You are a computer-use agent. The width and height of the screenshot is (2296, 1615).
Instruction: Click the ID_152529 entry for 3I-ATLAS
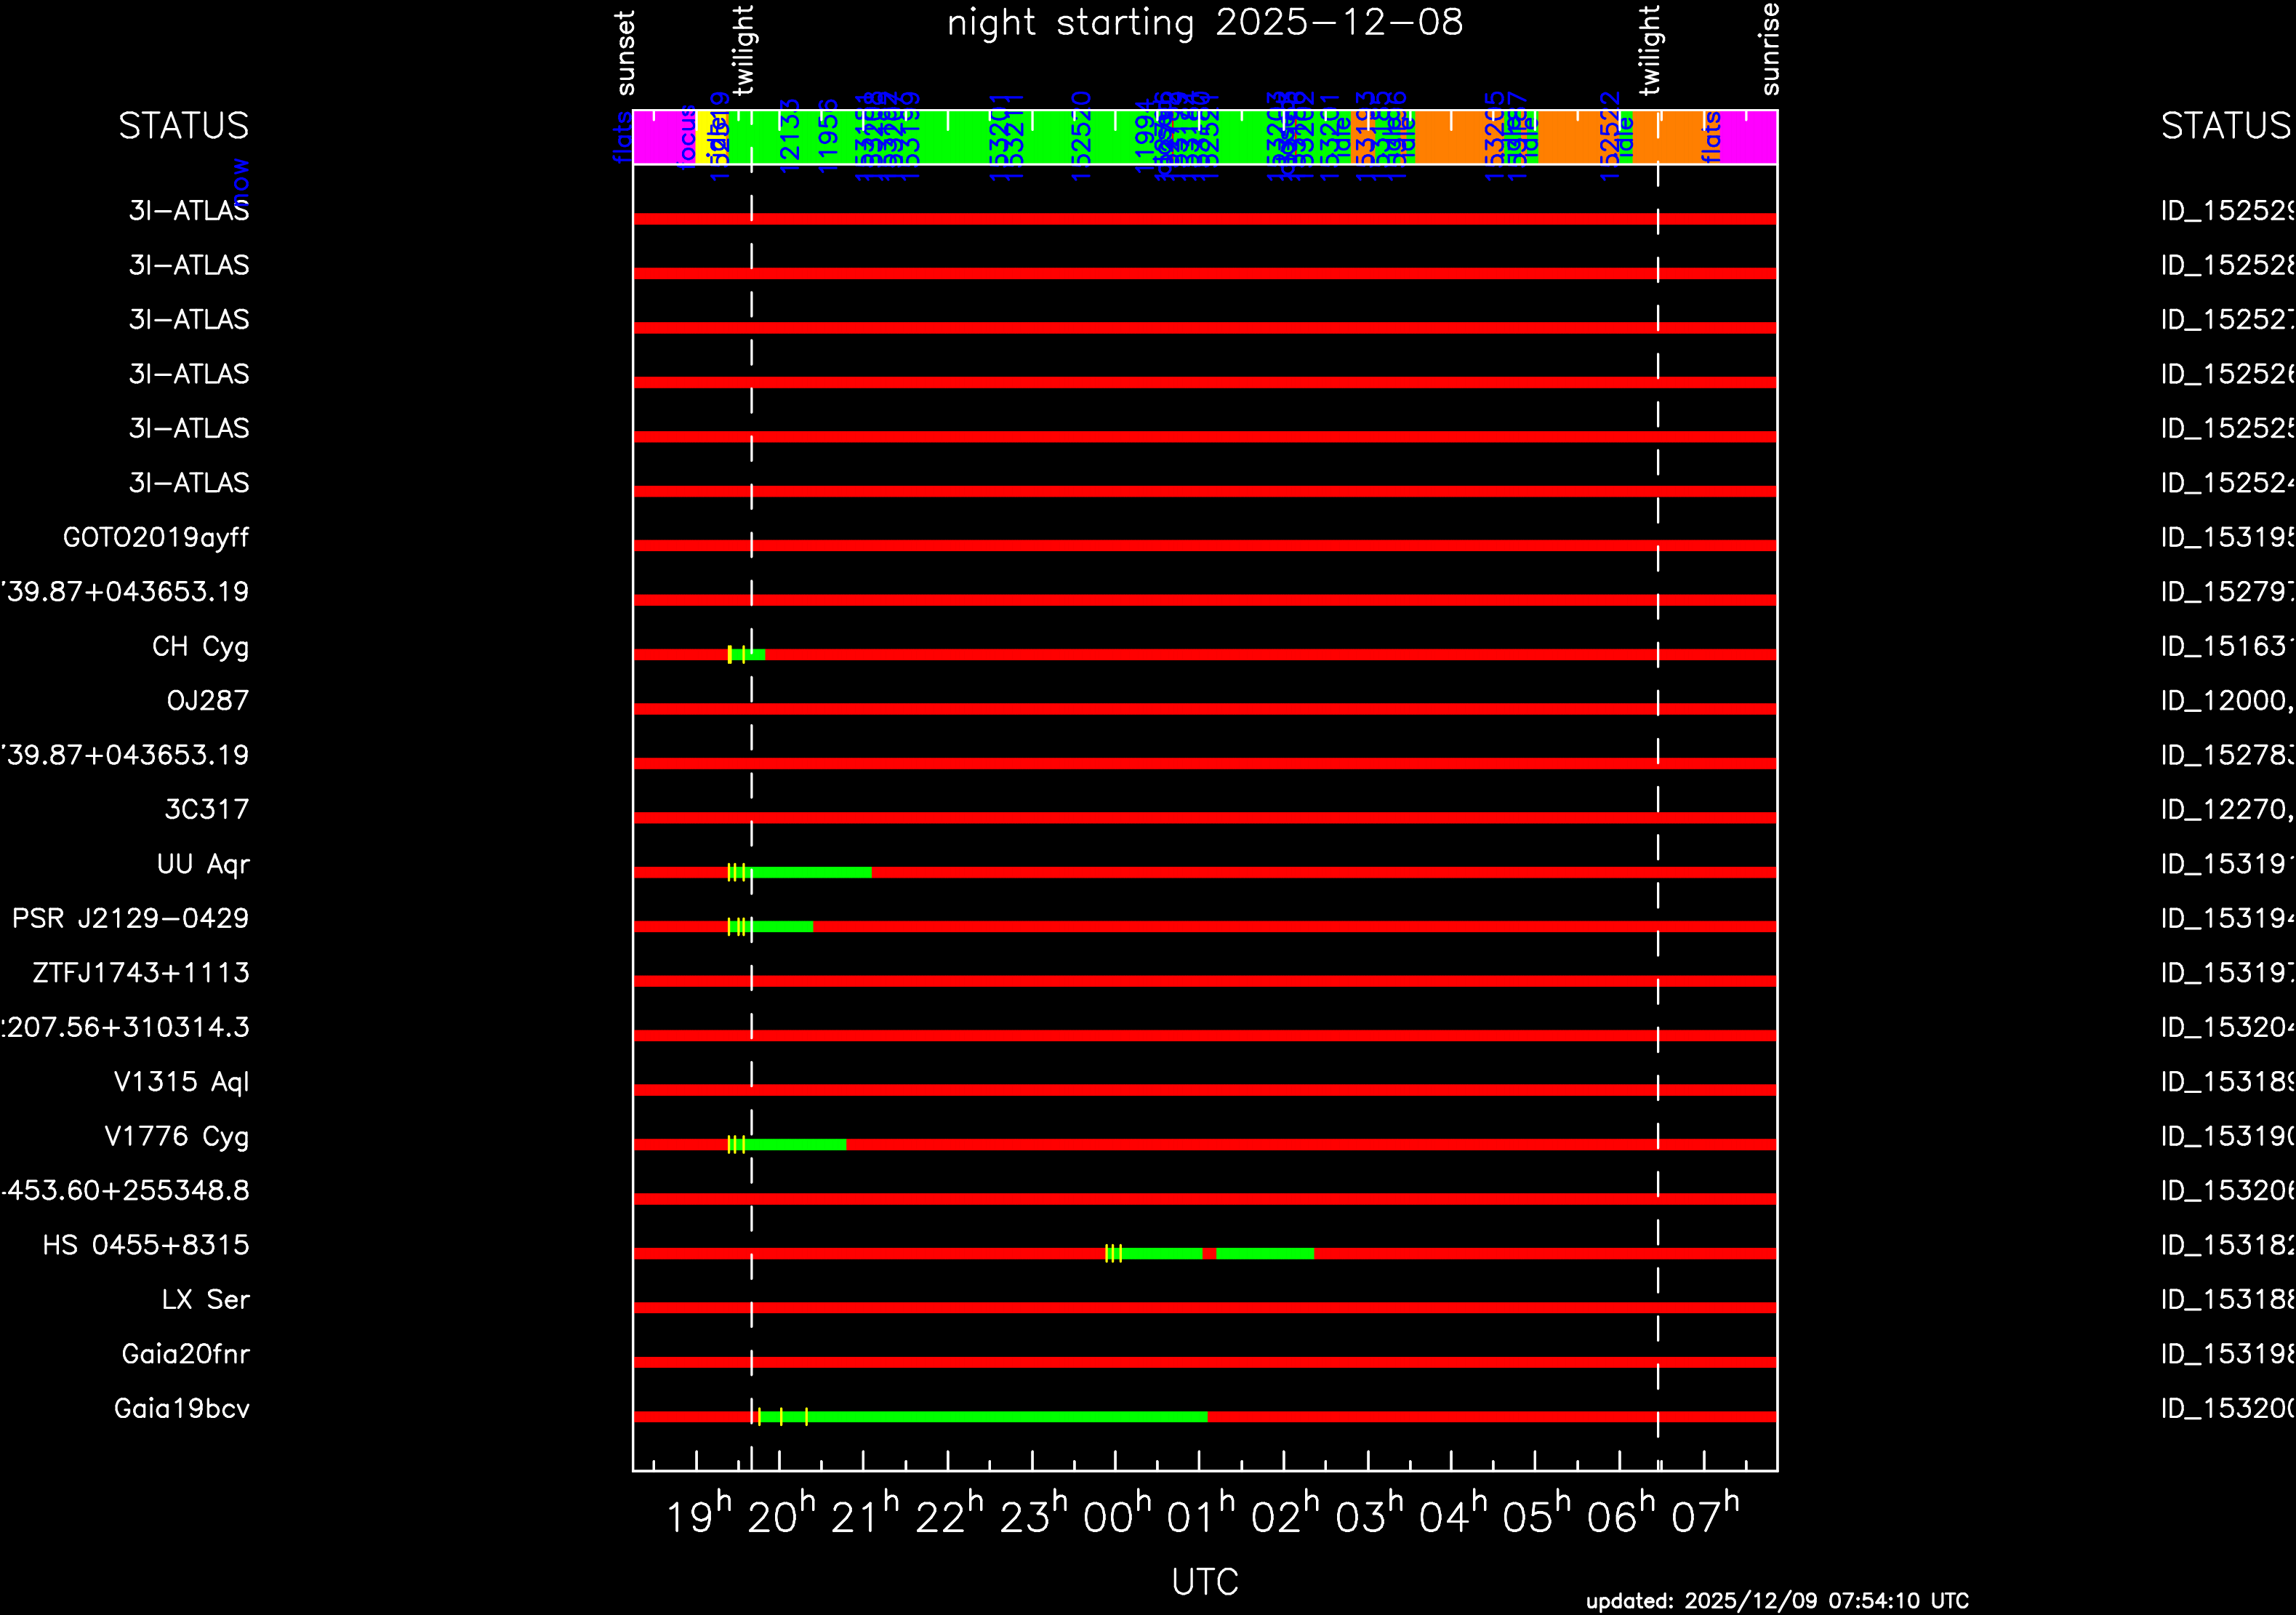pyautogui.click(x=2226, y=211)
